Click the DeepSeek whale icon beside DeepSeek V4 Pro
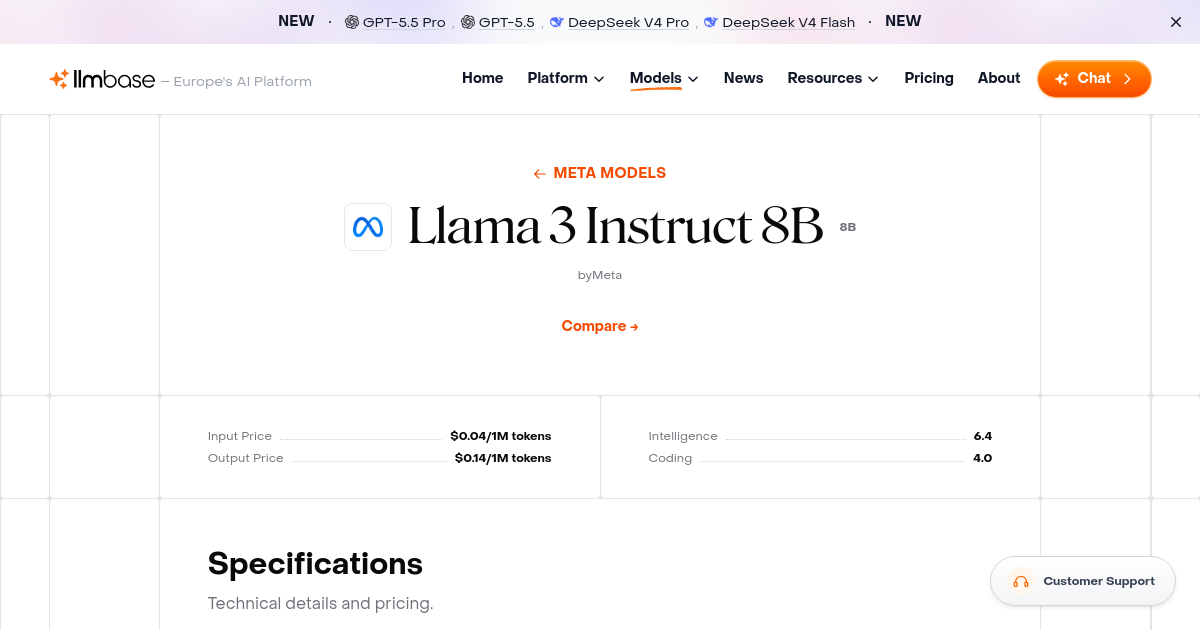 (556, 21)
